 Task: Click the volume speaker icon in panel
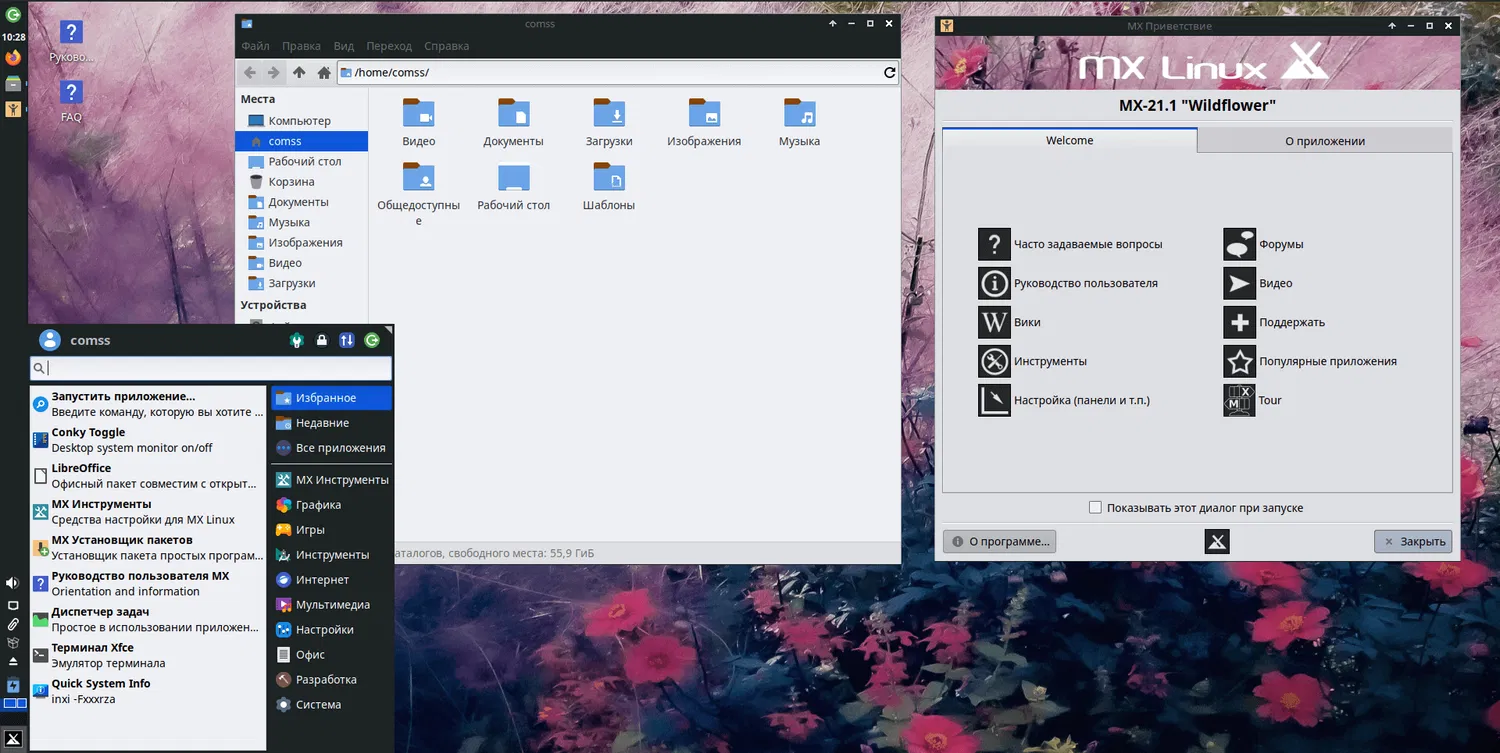click(x=13, y=582)
